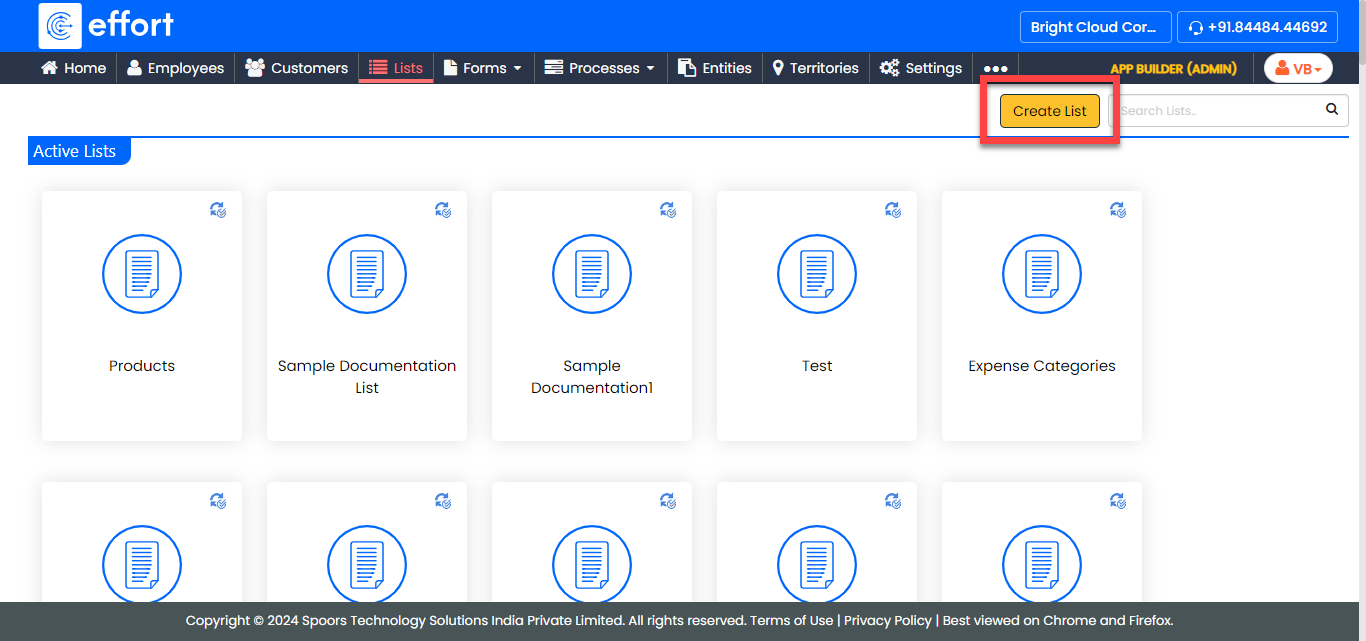
Task: Click sync icon on Test card
Action: pyautogui.click(x=893, y=210)
